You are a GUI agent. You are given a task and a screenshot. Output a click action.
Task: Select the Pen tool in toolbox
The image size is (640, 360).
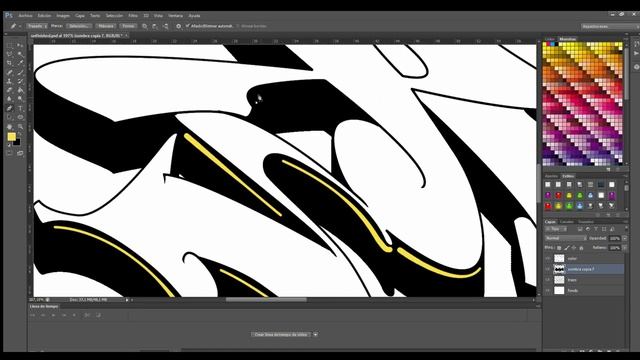[10, 108]
